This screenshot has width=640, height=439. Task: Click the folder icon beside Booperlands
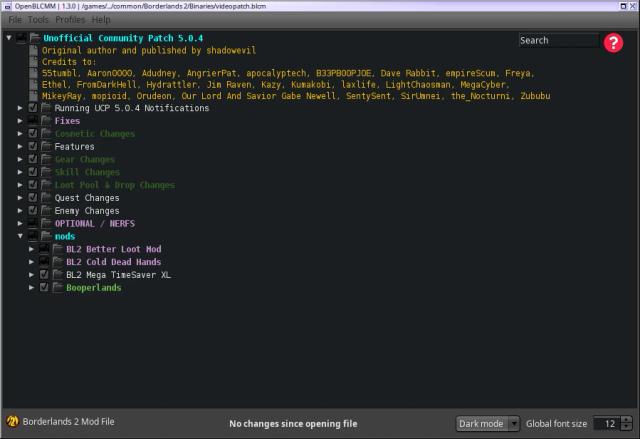57,288
